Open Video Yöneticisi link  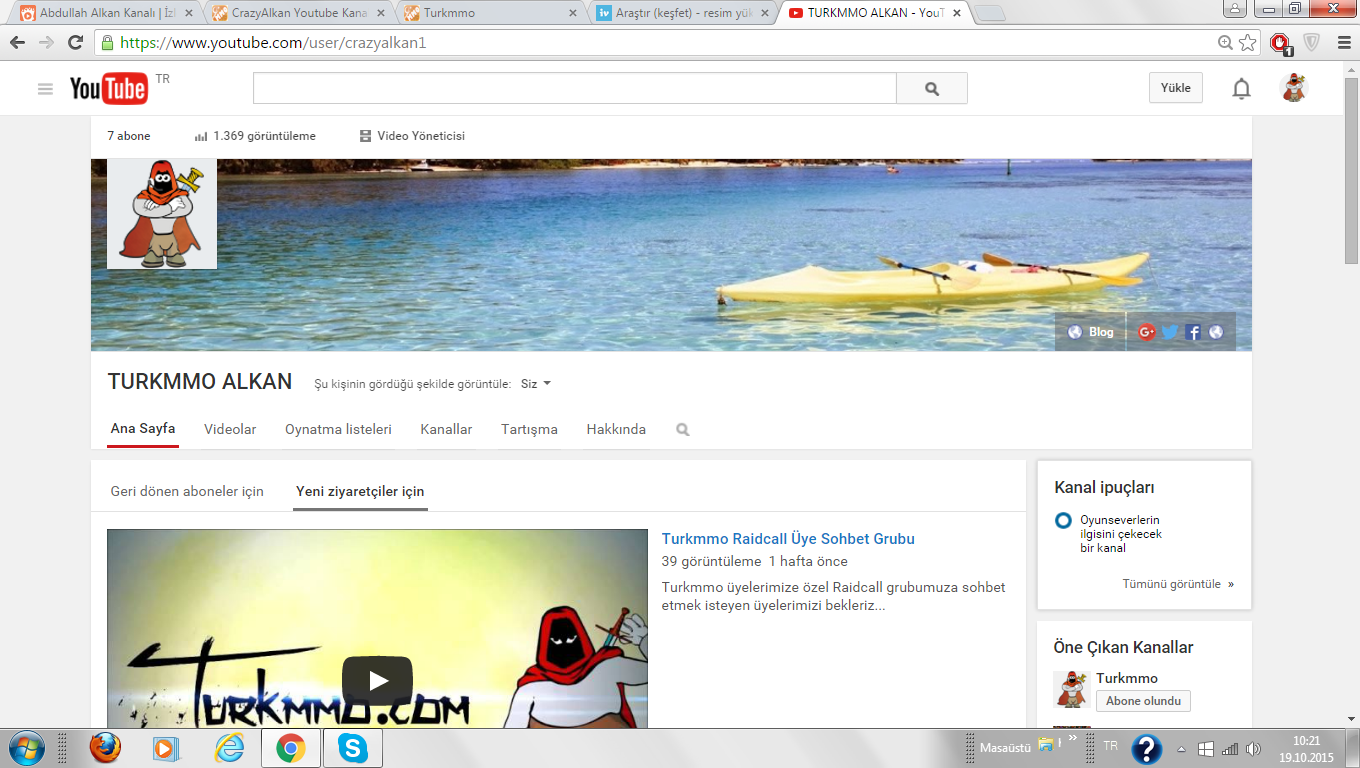click(412, 136)
